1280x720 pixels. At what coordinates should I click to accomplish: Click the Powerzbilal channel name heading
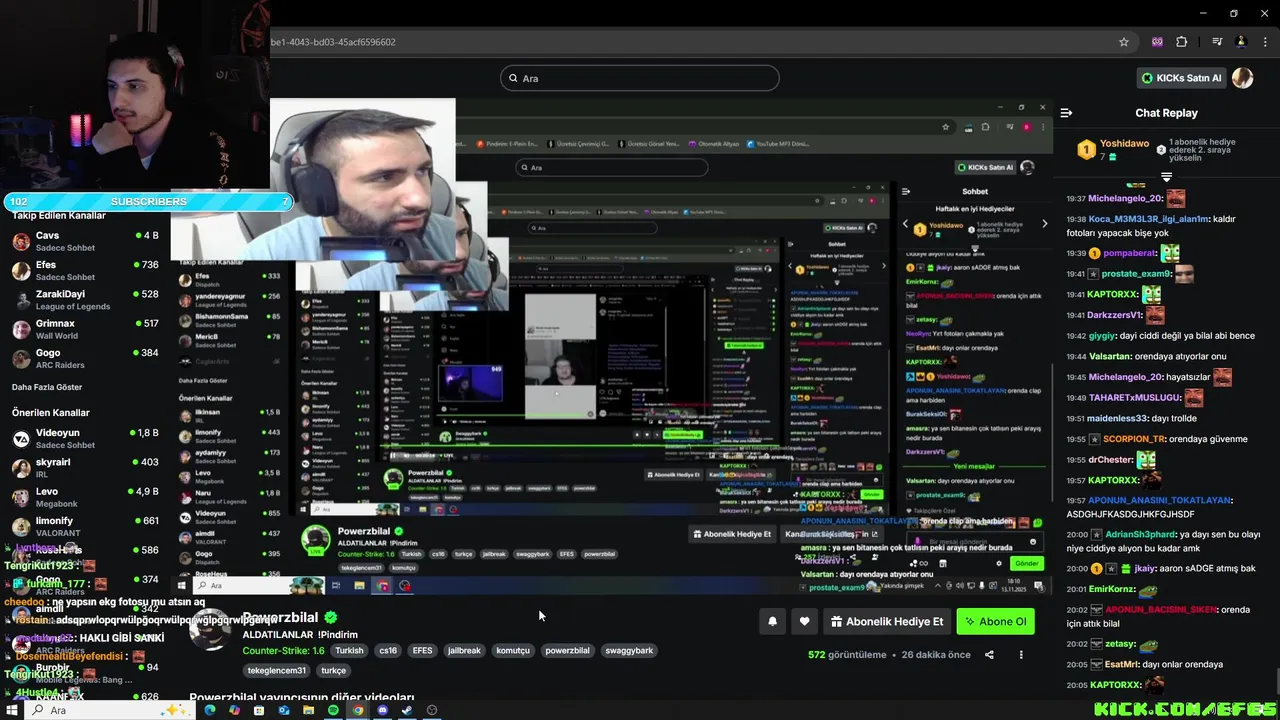(x=280, y=618)
